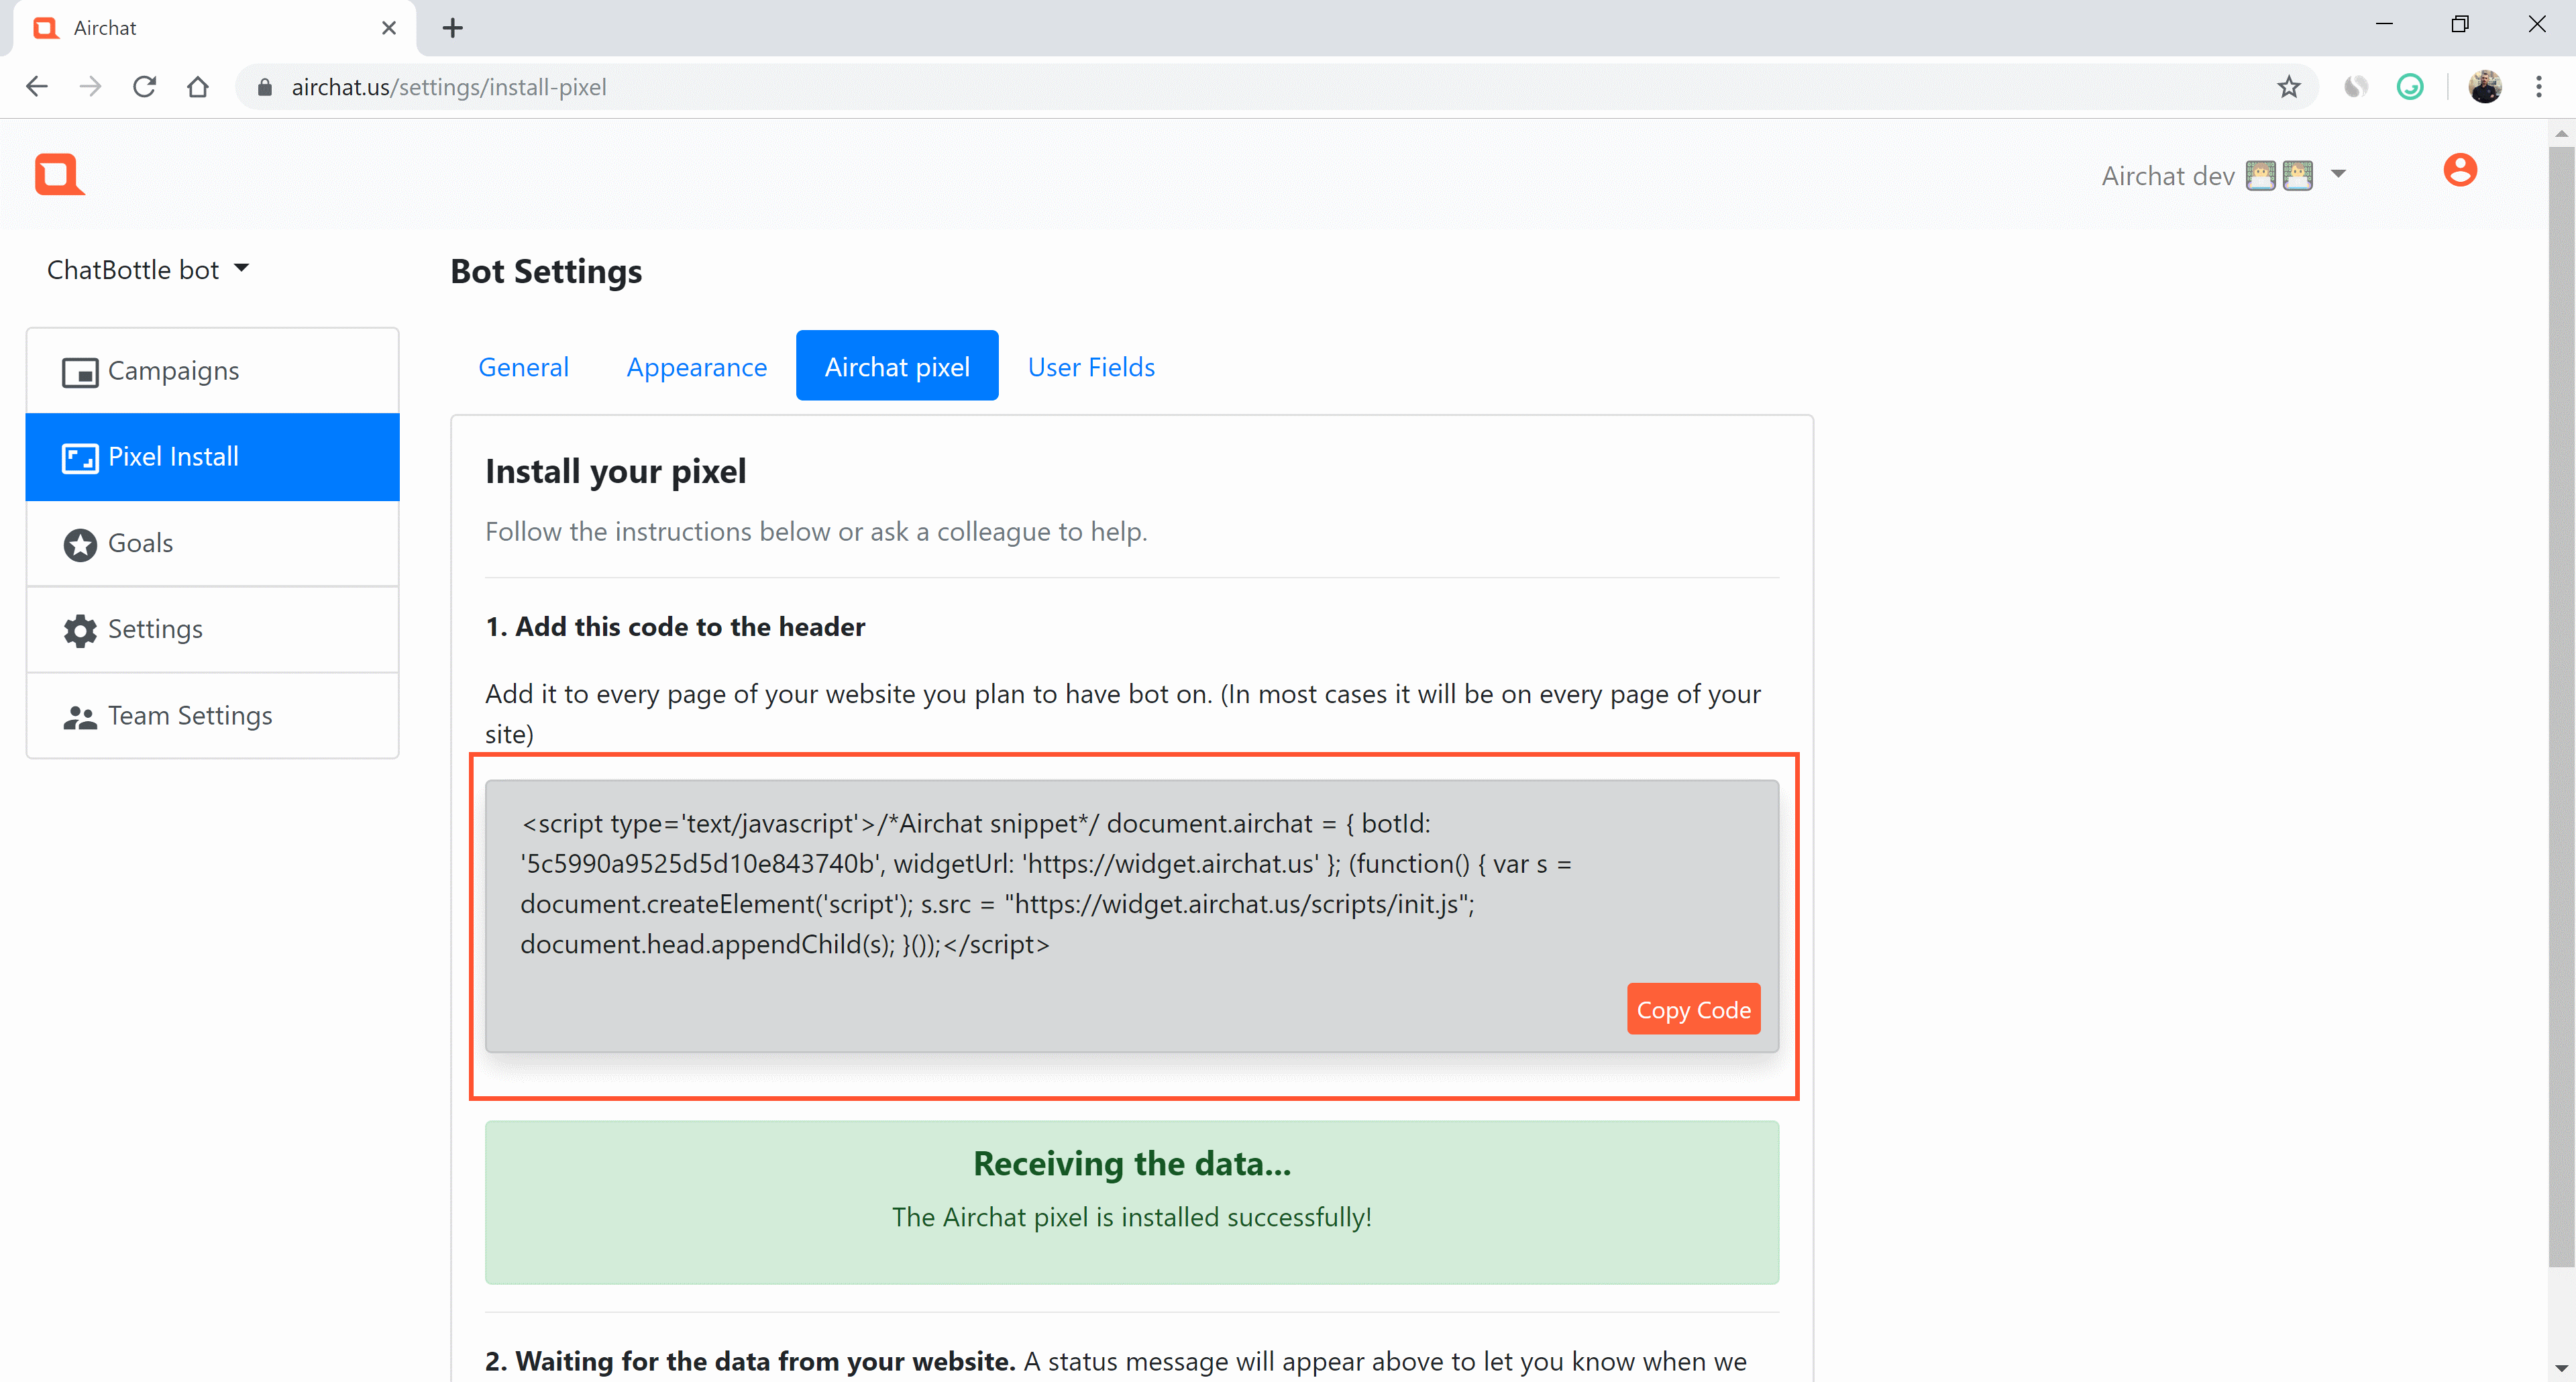This screenshot has width=2576, height=1382.
Task: Expand the Airchat dev team dropdown
Action: click(2224, 176)
